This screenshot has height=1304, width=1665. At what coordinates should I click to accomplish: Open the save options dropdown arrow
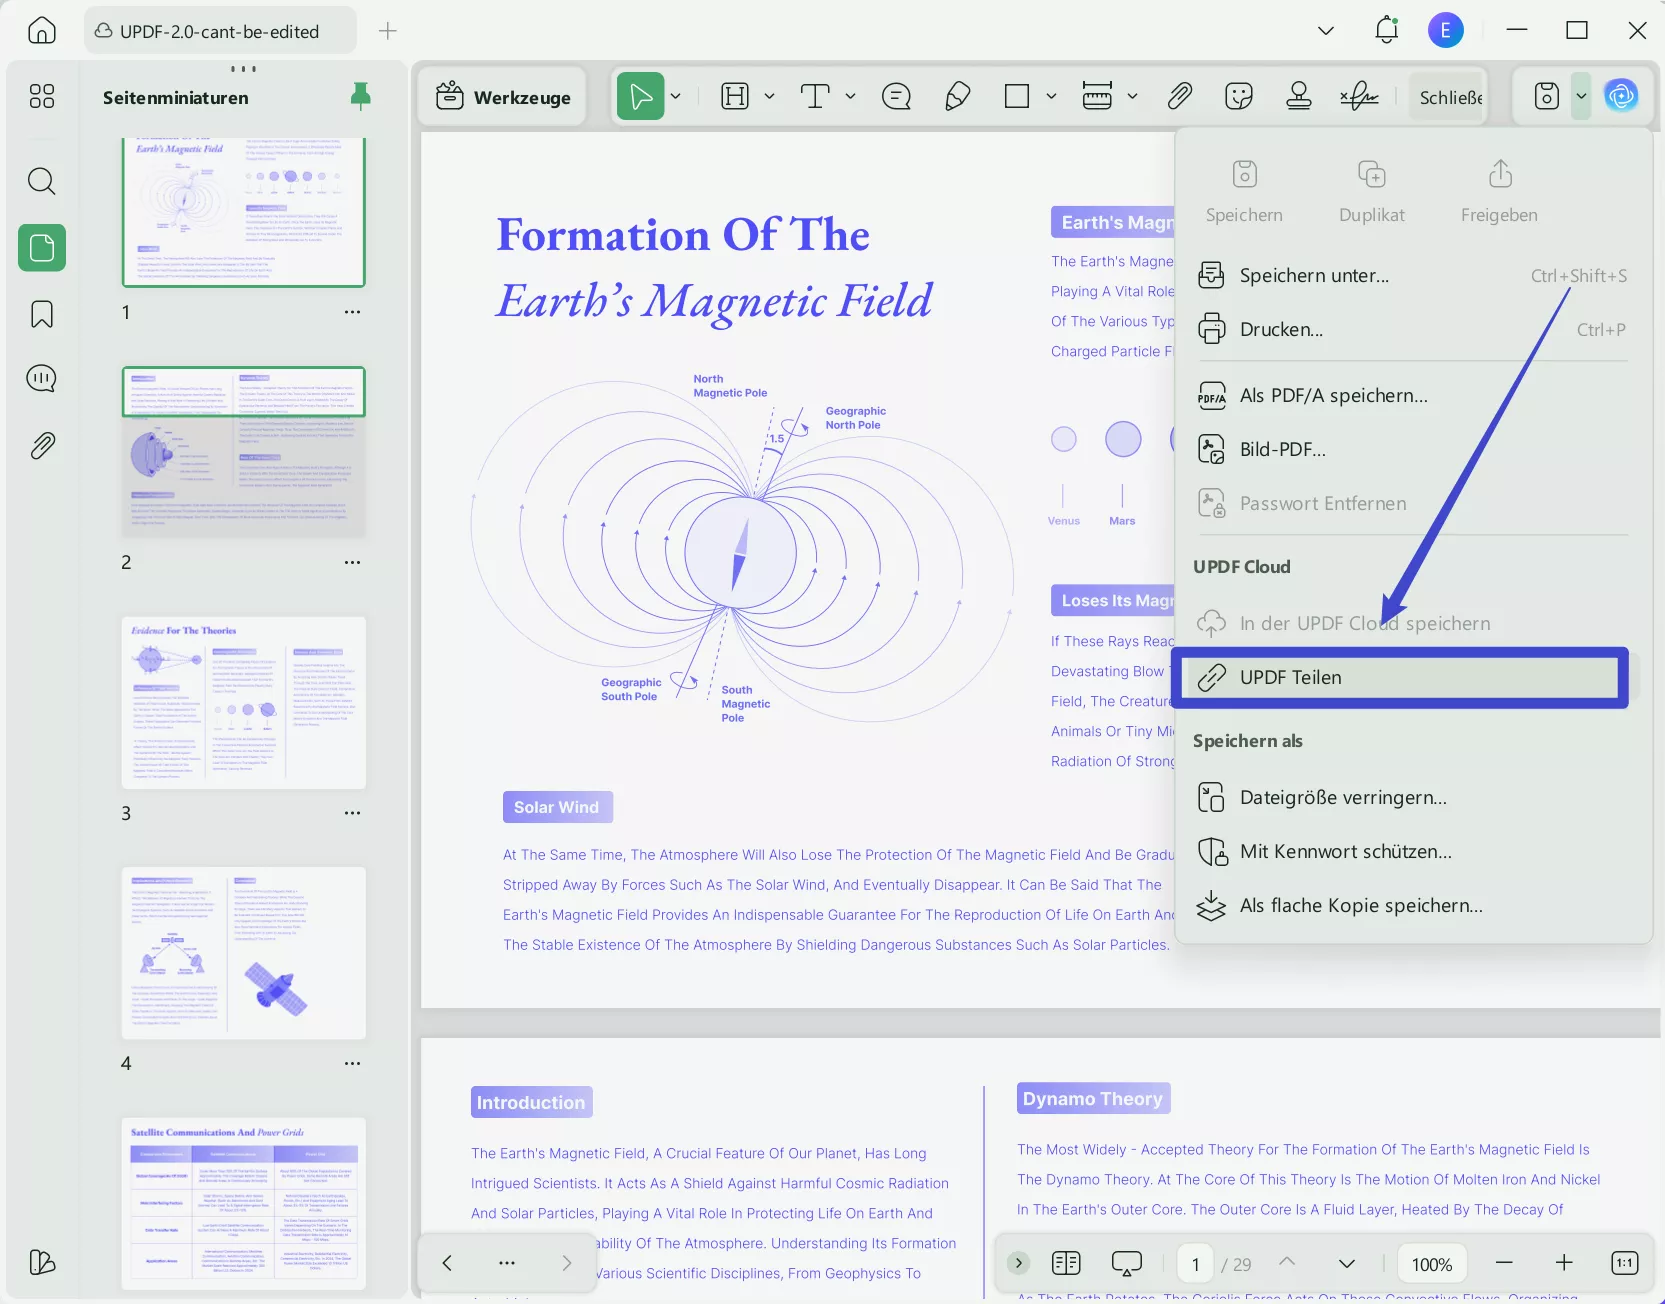tap(1580, 96)
